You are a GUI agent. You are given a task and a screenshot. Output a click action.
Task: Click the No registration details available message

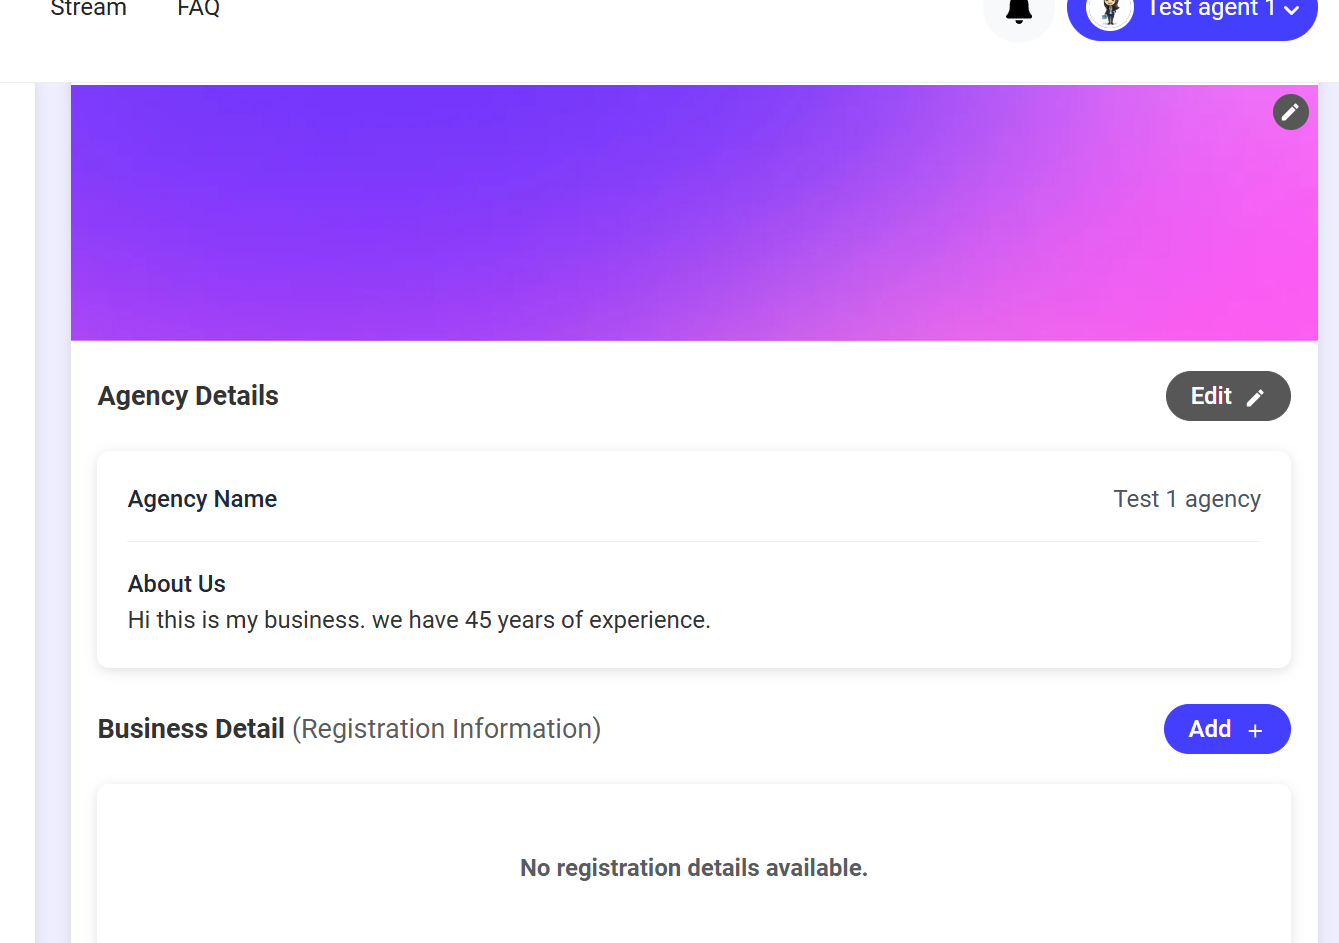pyautogui.click(x=693, y=868)
